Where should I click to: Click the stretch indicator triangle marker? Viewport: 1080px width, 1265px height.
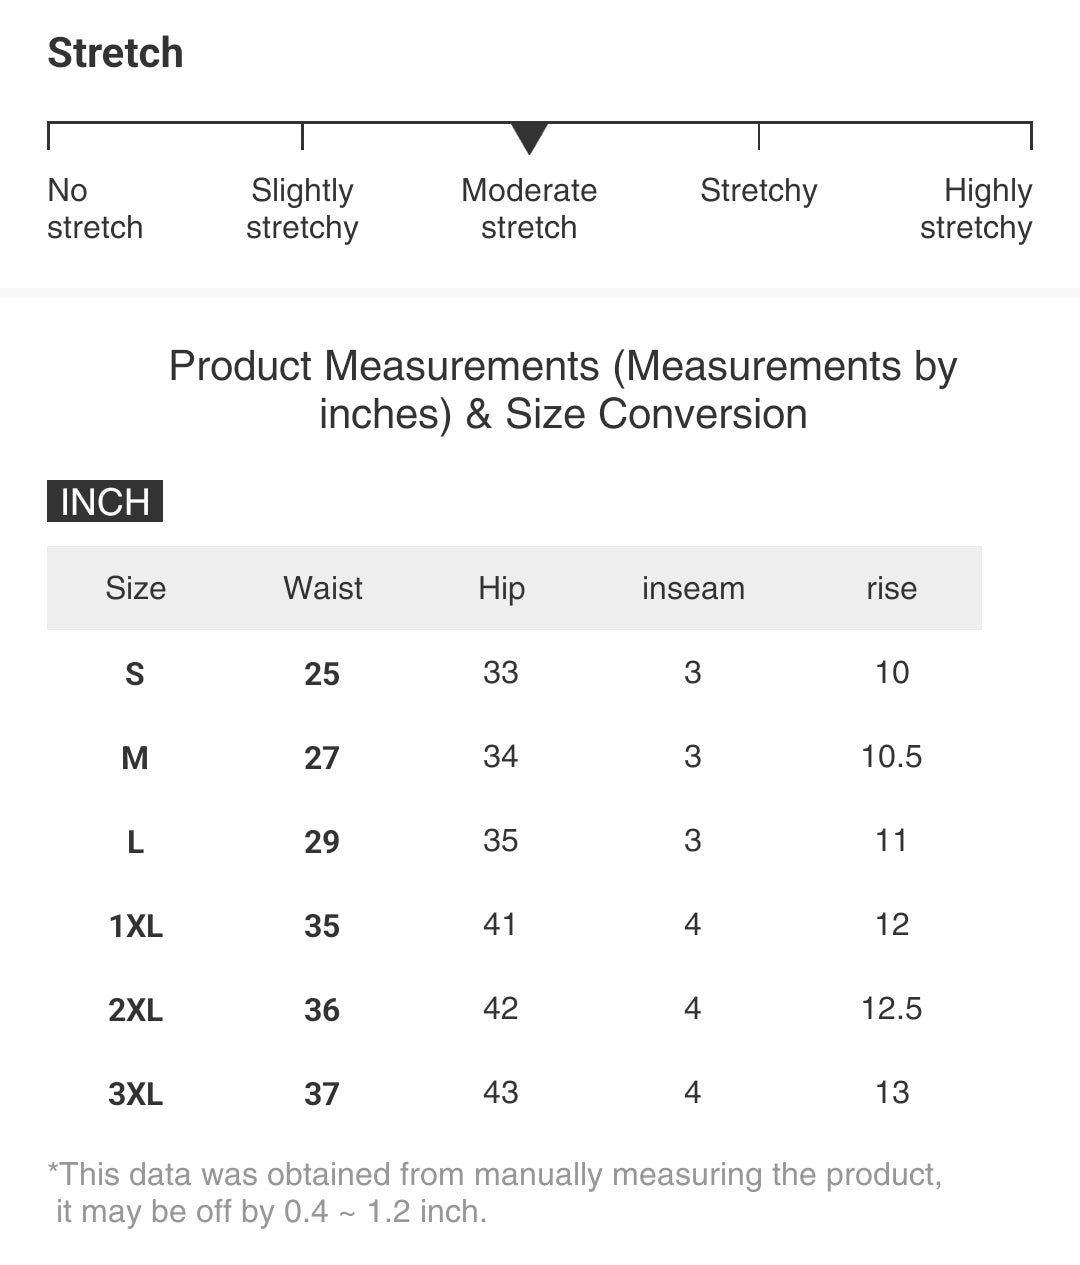[x=529, y=137]
